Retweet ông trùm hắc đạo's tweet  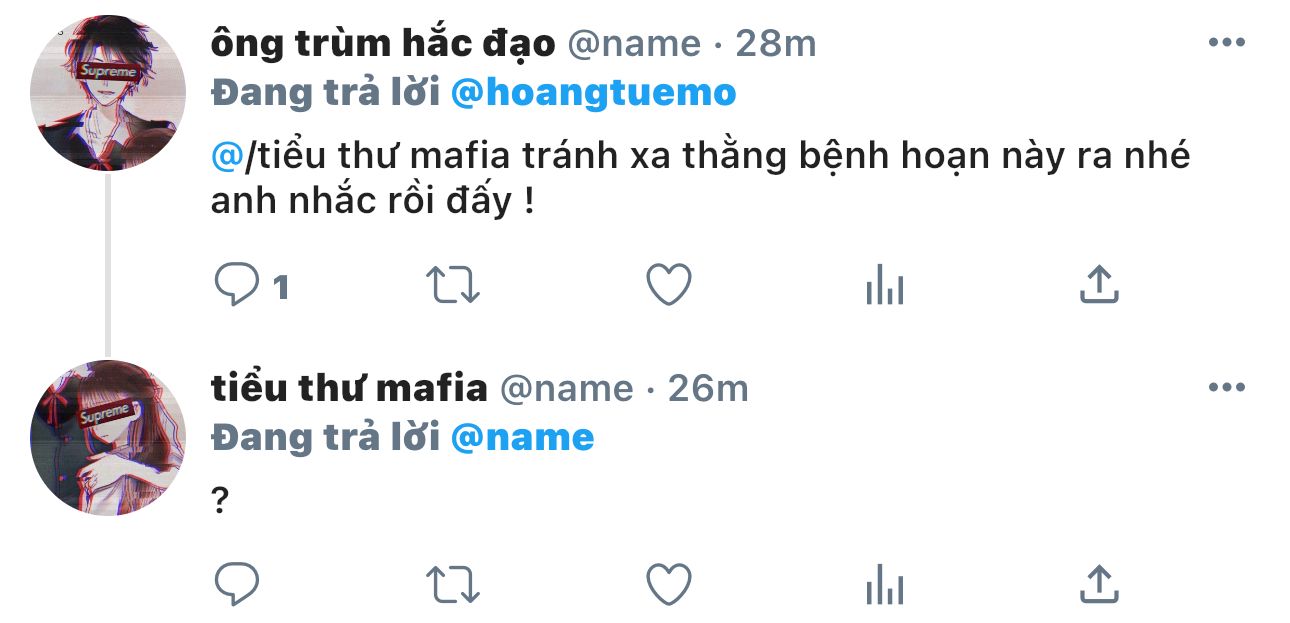pos(454,286)
